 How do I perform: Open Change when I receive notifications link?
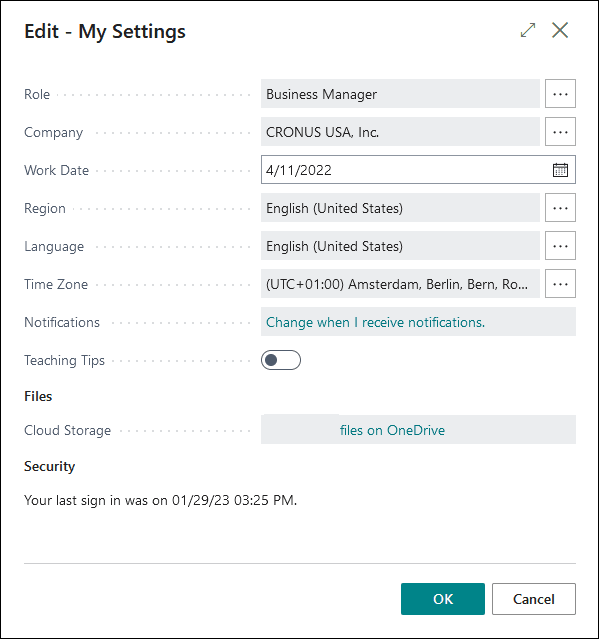point(375,322)
